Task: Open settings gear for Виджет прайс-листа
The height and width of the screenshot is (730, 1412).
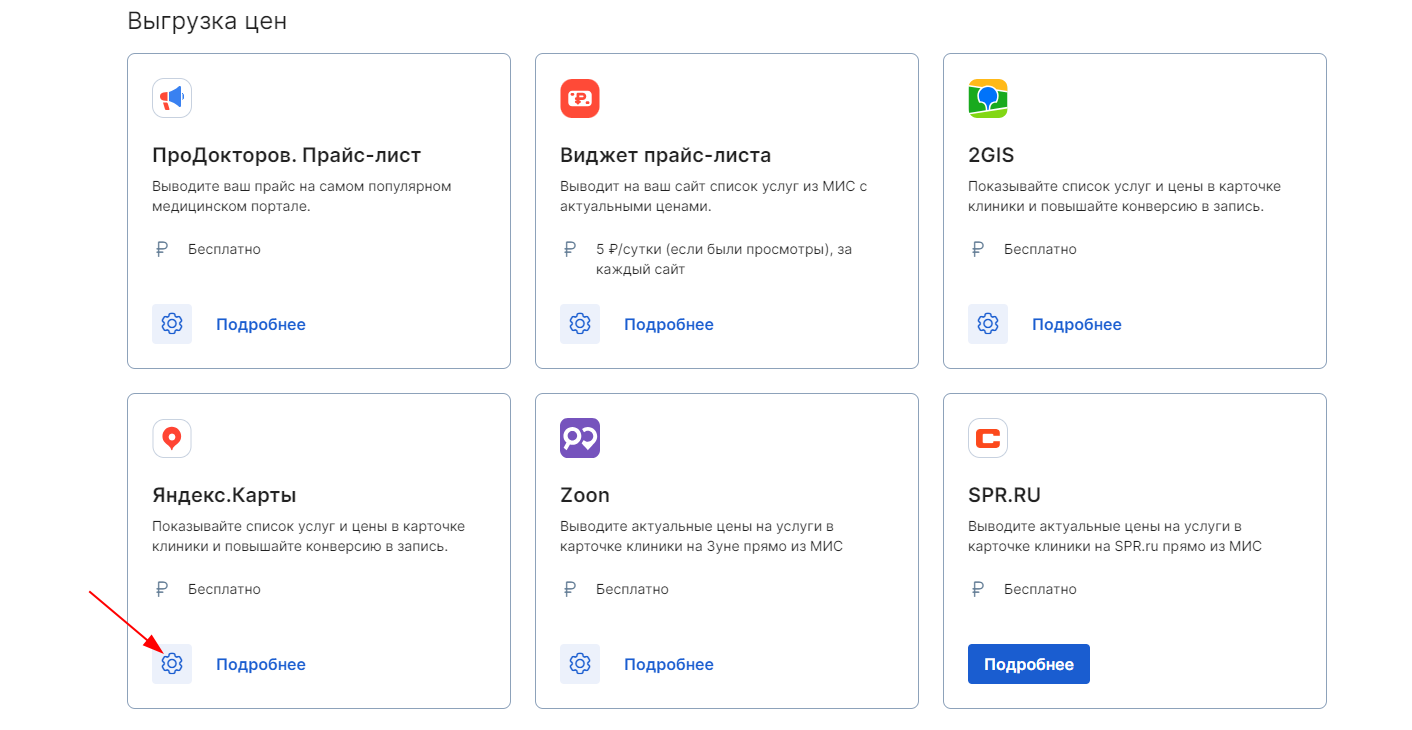Action: pyautogui.click(x=580, y=324)
